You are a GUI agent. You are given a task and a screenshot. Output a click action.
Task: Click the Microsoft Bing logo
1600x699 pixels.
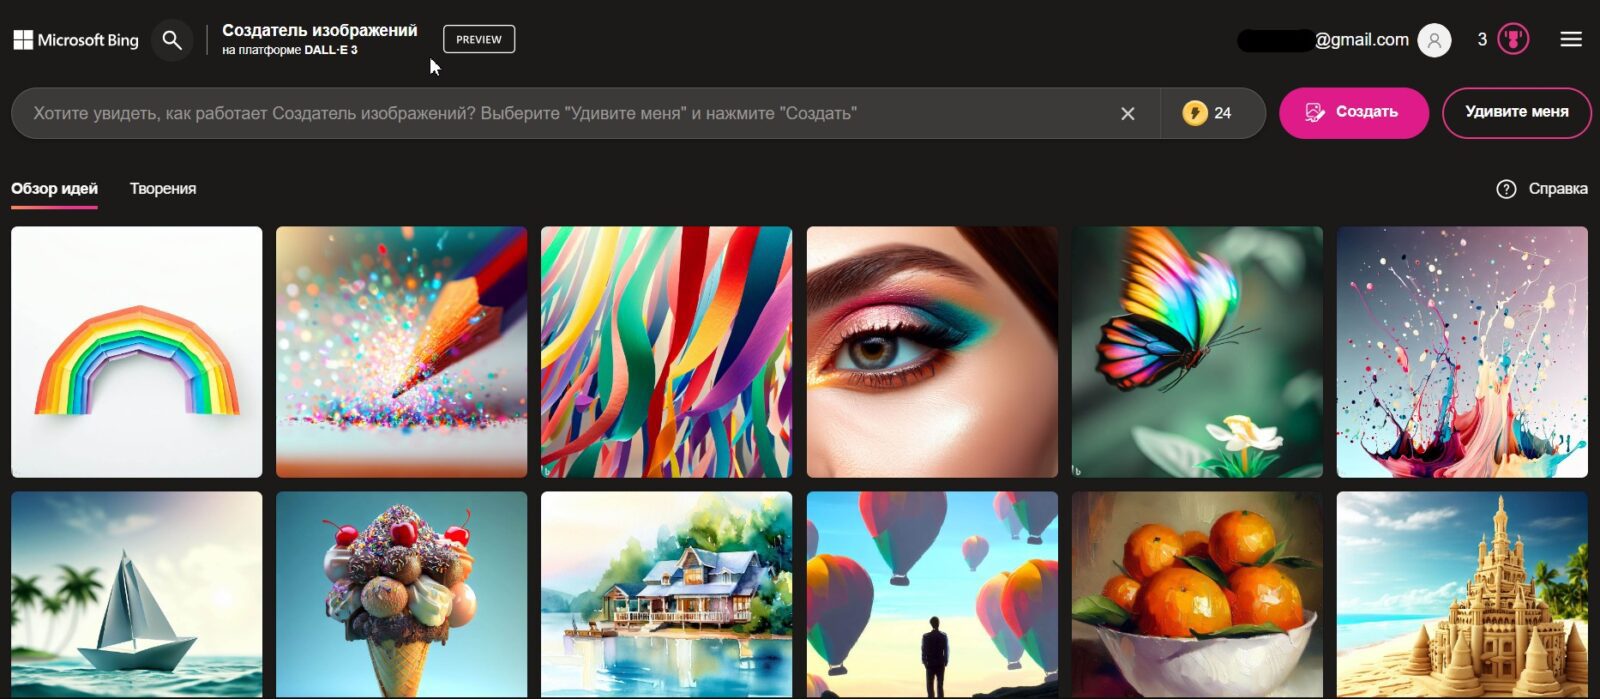click(x=76, y=40)
